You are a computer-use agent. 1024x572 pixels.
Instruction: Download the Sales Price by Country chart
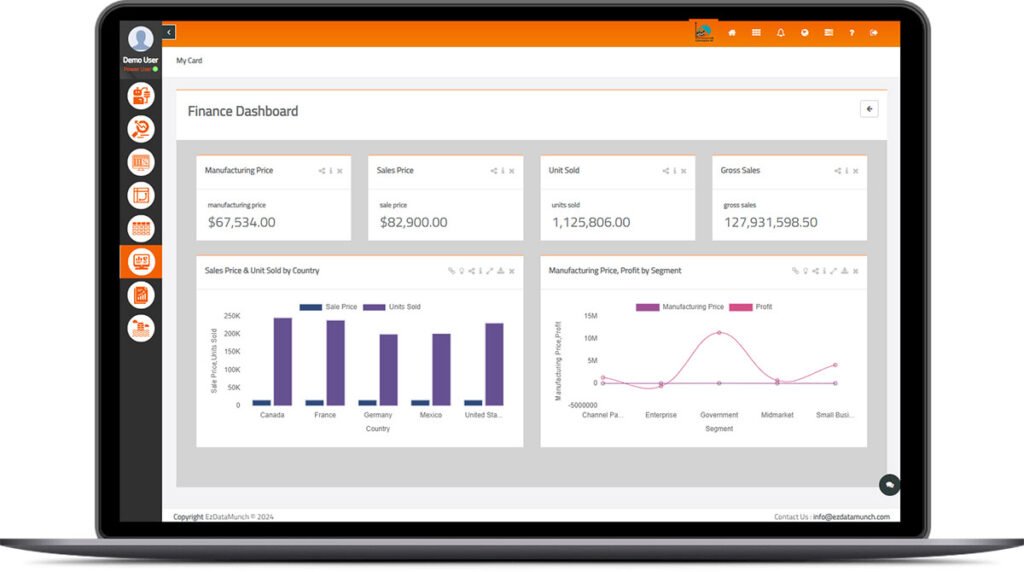[501, 271]
